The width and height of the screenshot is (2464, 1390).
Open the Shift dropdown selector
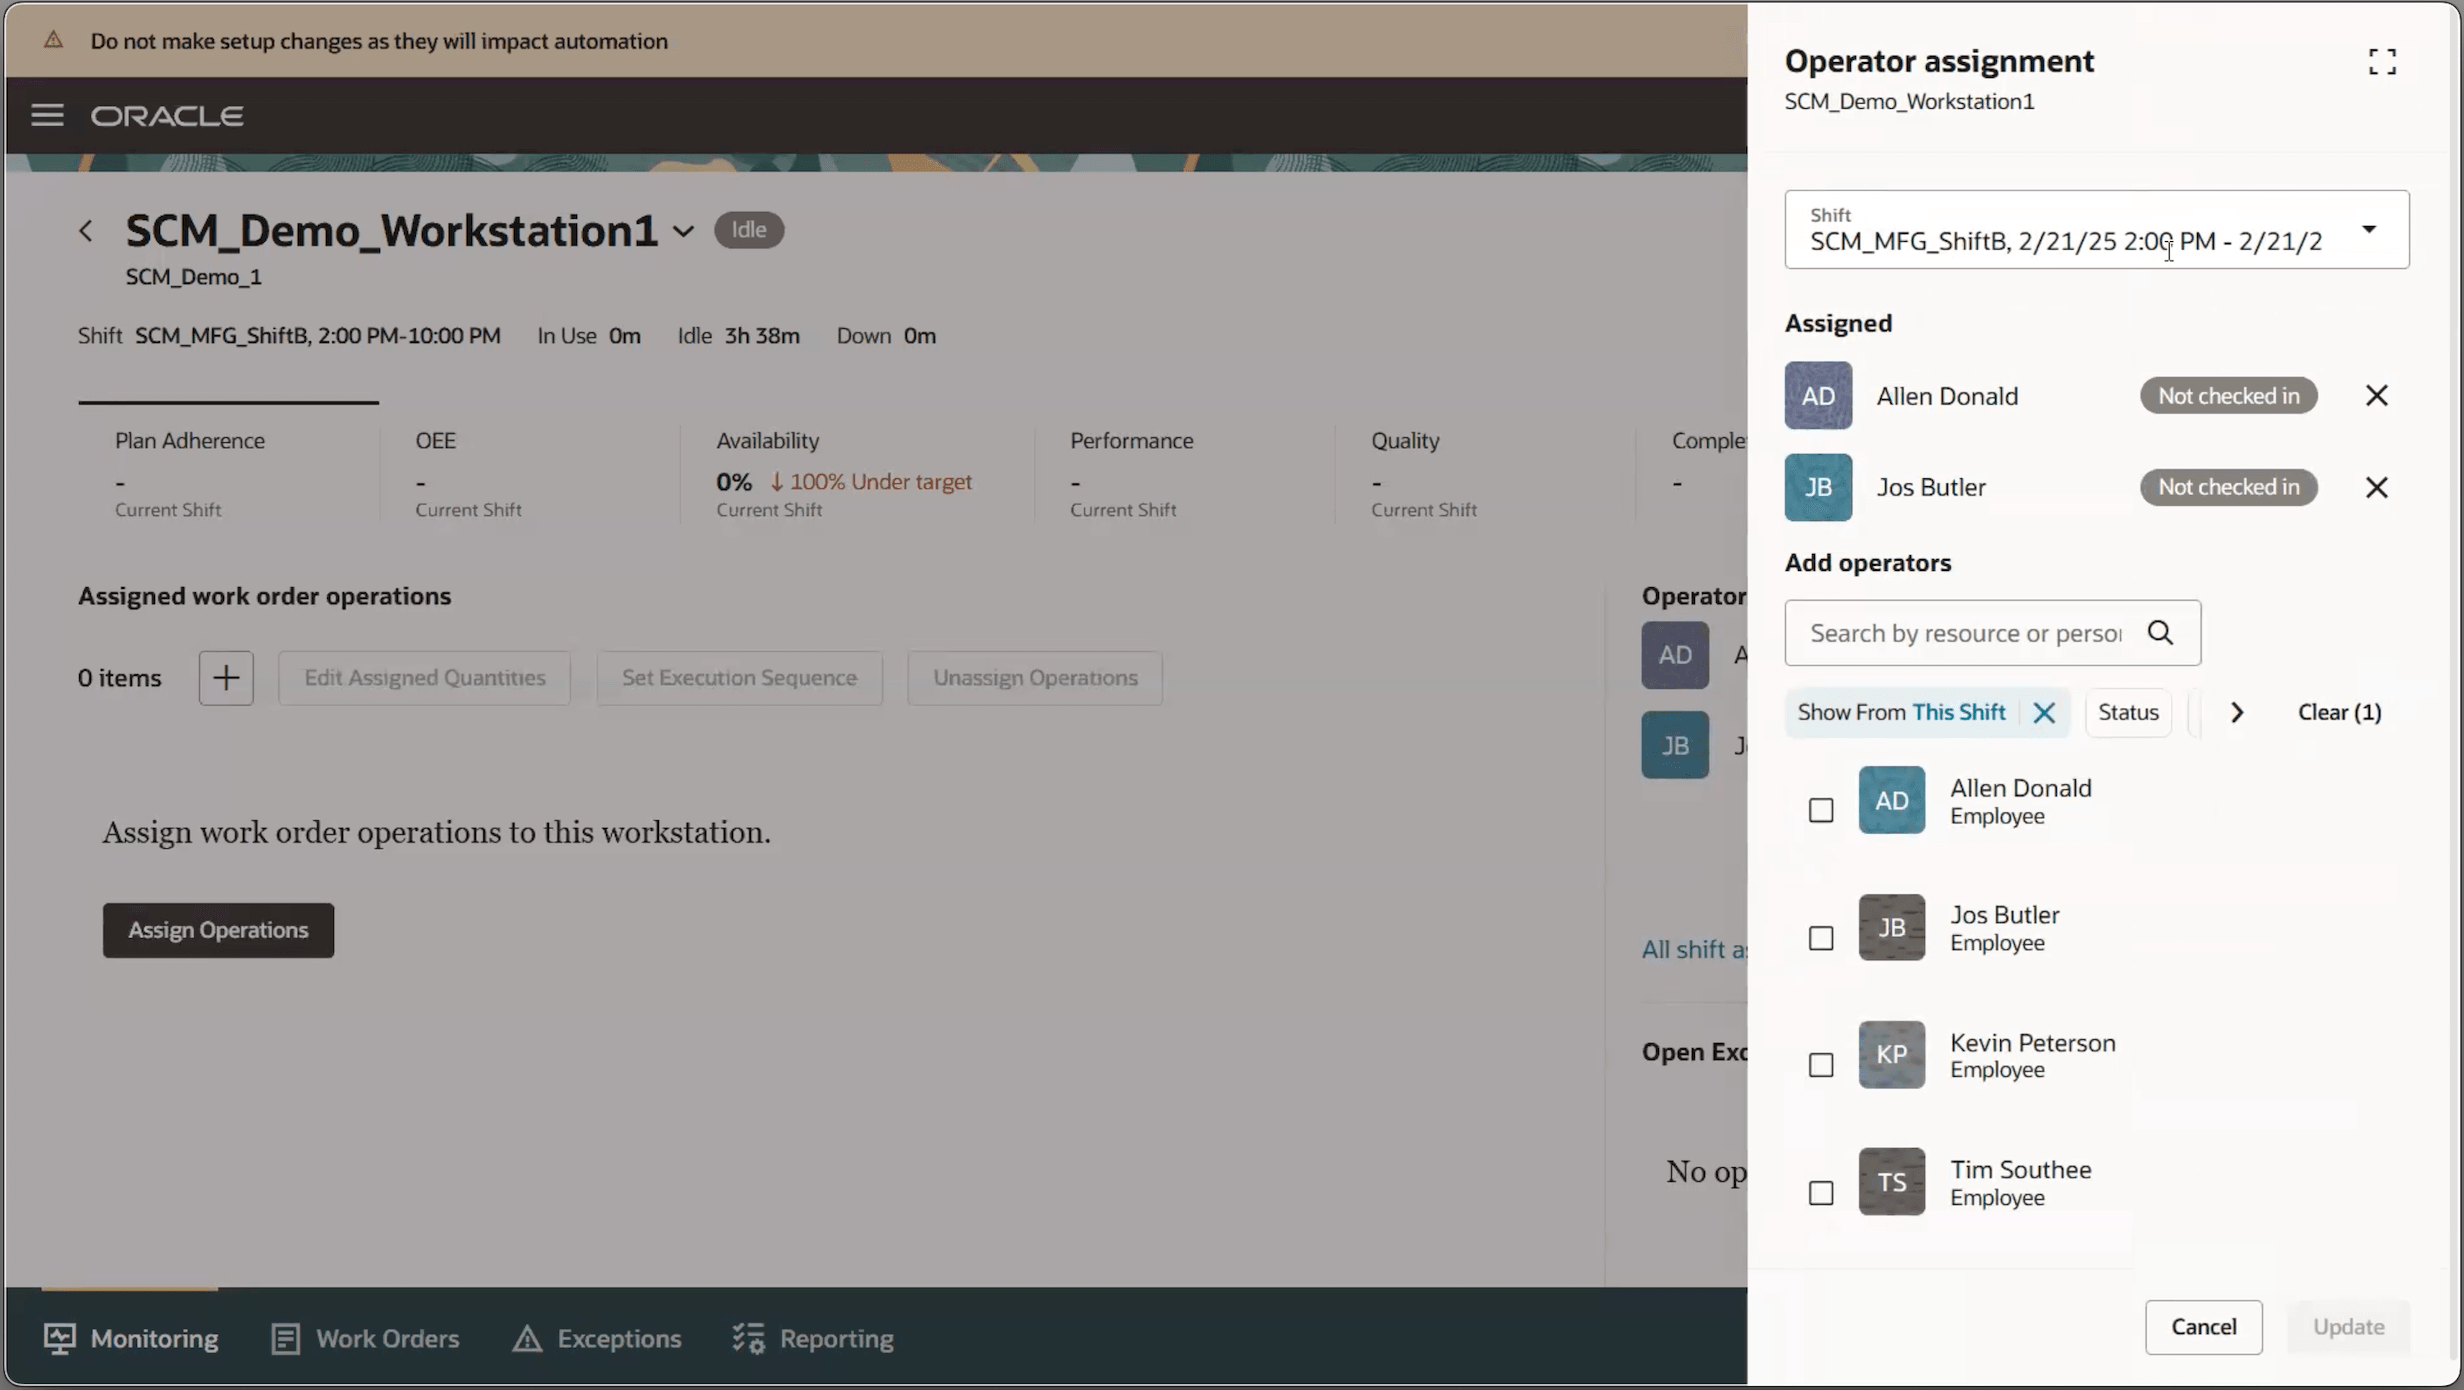tap(2368, 230)
